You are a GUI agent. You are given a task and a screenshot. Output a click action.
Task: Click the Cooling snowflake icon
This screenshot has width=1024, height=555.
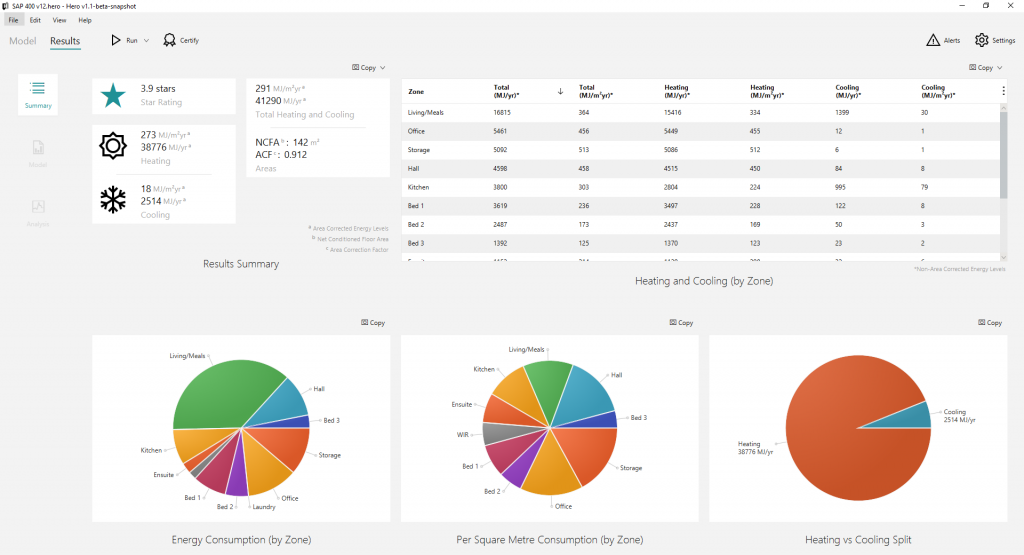pos(114,200)
